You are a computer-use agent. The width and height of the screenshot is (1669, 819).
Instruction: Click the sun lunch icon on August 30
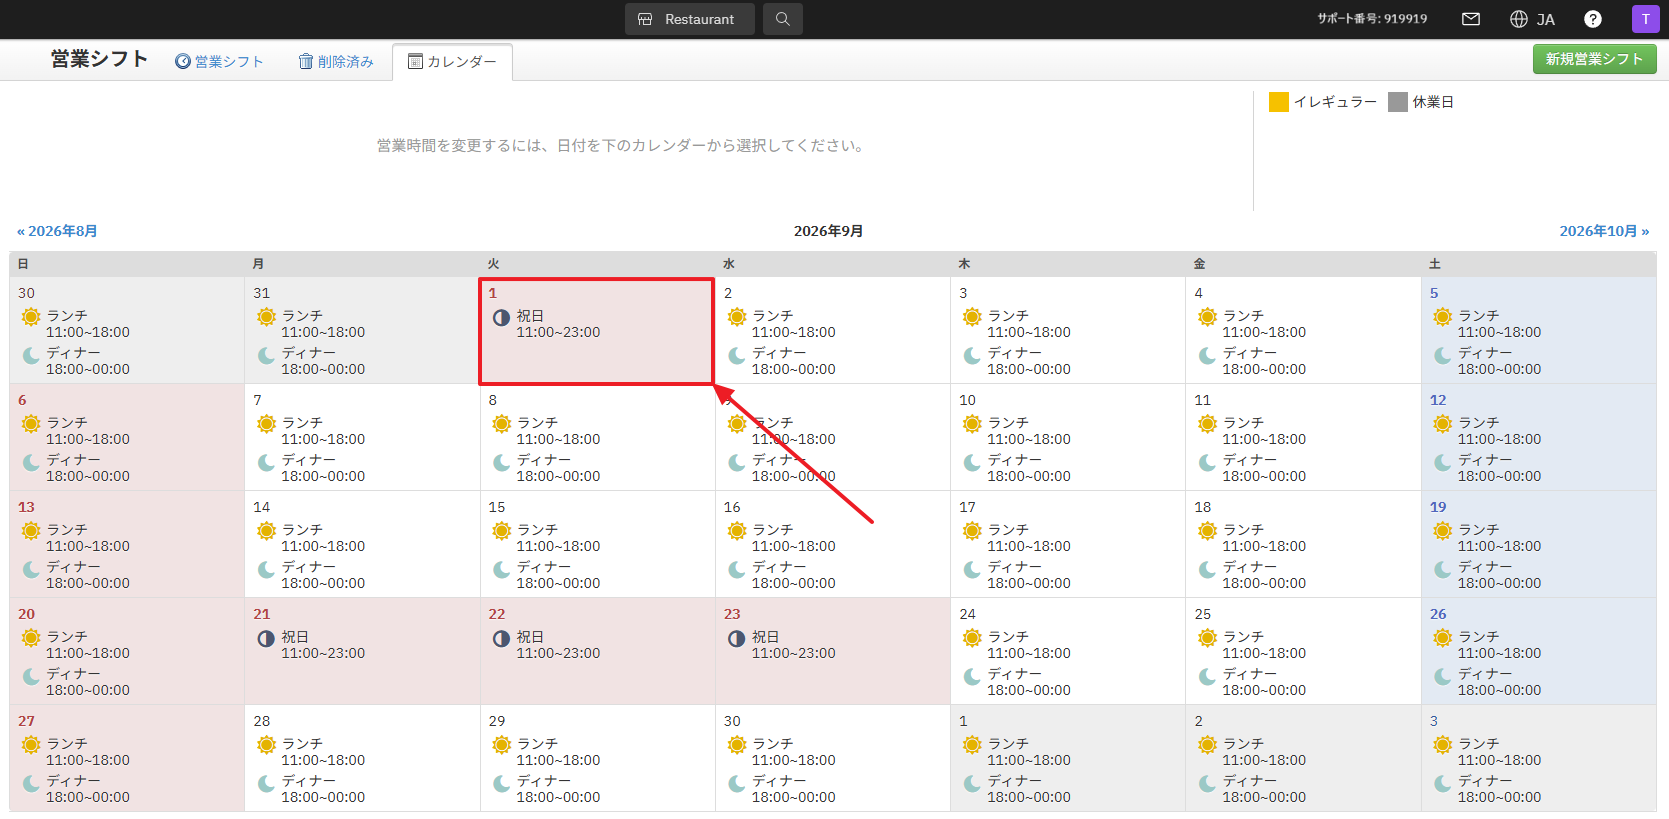click(x=31, y=317)
